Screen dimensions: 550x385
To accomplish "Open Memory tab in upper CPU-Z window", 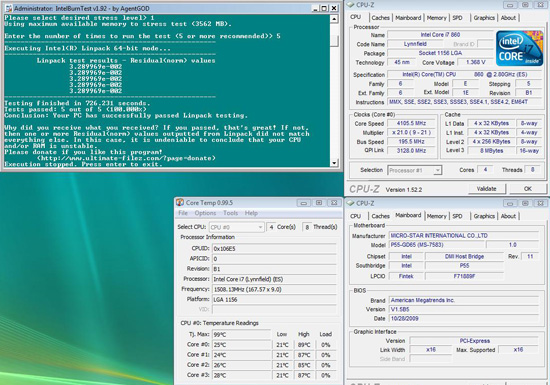I will click(x=436, y=18).
